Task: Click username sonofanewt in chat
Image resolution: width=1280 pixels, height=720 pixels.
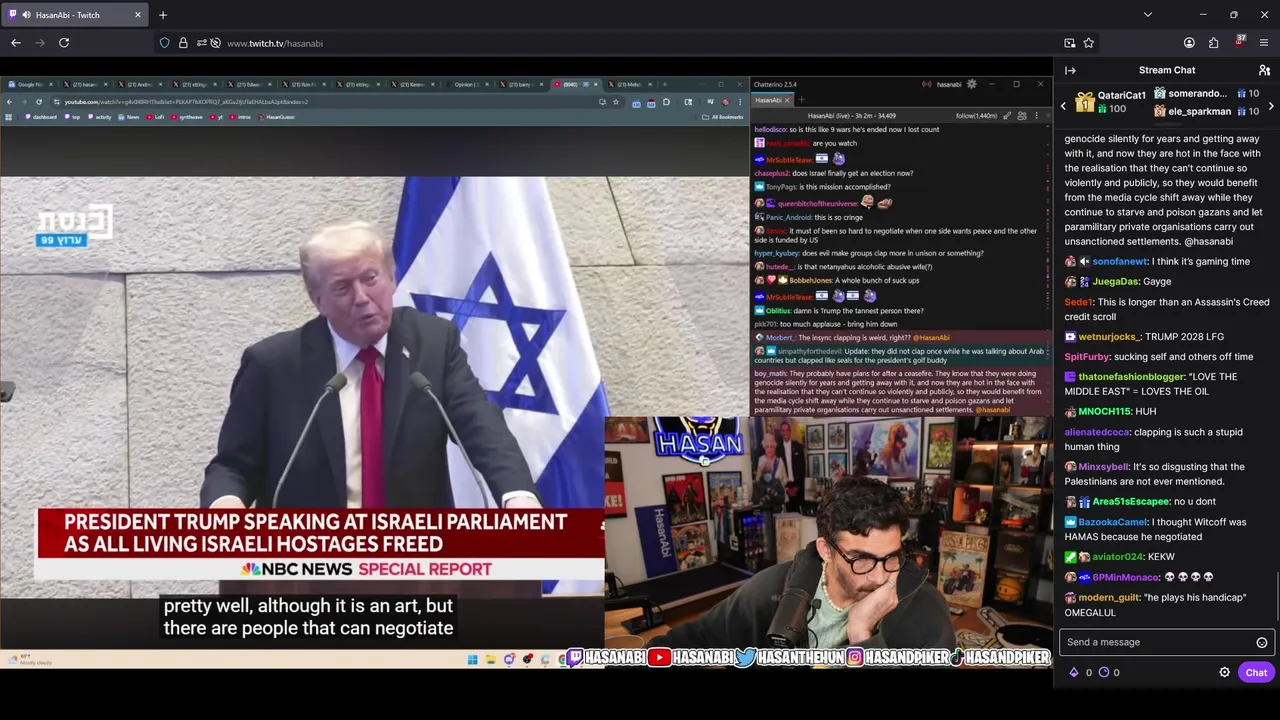Action: point(1120,261)
